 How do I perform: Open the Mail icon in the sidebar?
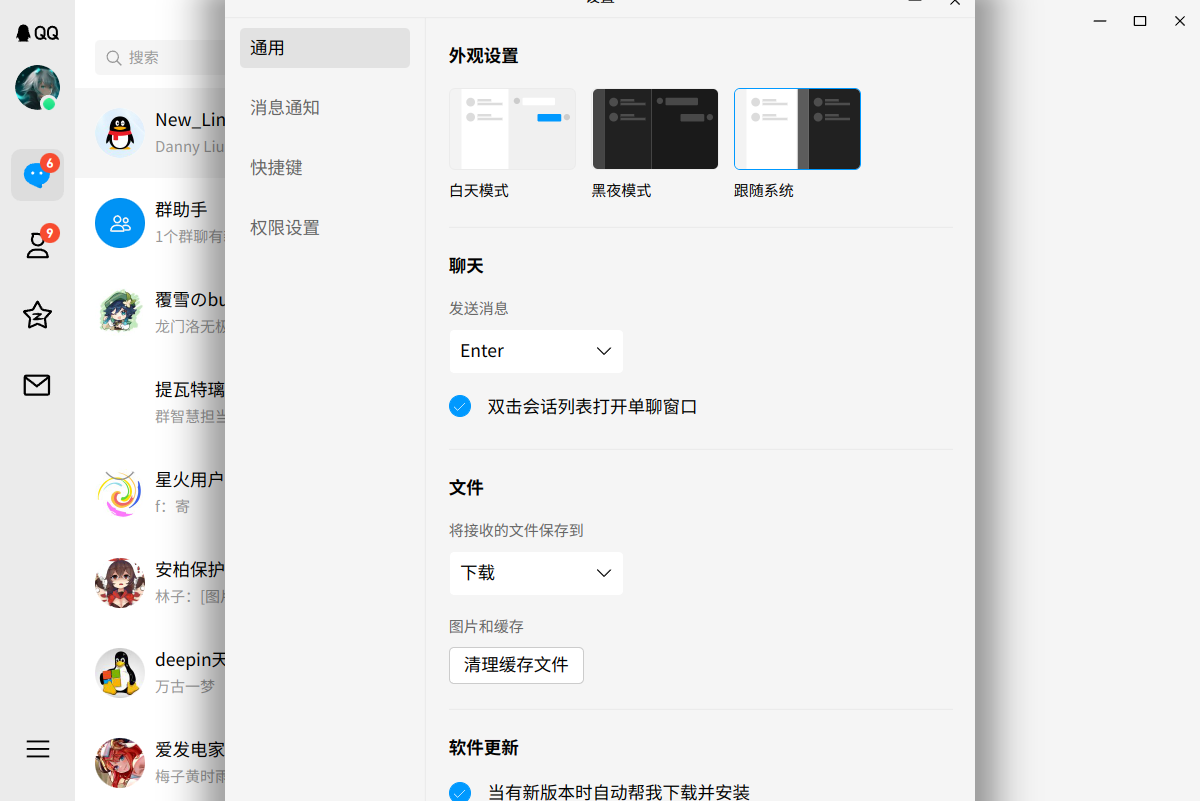click(37, 385)
